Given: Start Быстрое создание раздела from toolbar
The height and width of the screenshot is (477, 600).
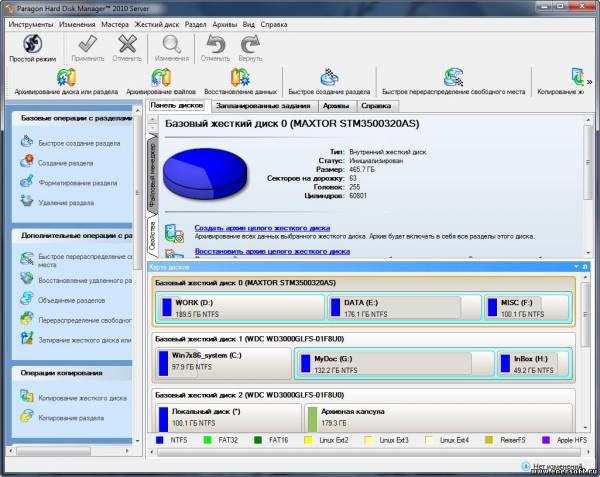Looking at the screenshot, I should point(329,81).
